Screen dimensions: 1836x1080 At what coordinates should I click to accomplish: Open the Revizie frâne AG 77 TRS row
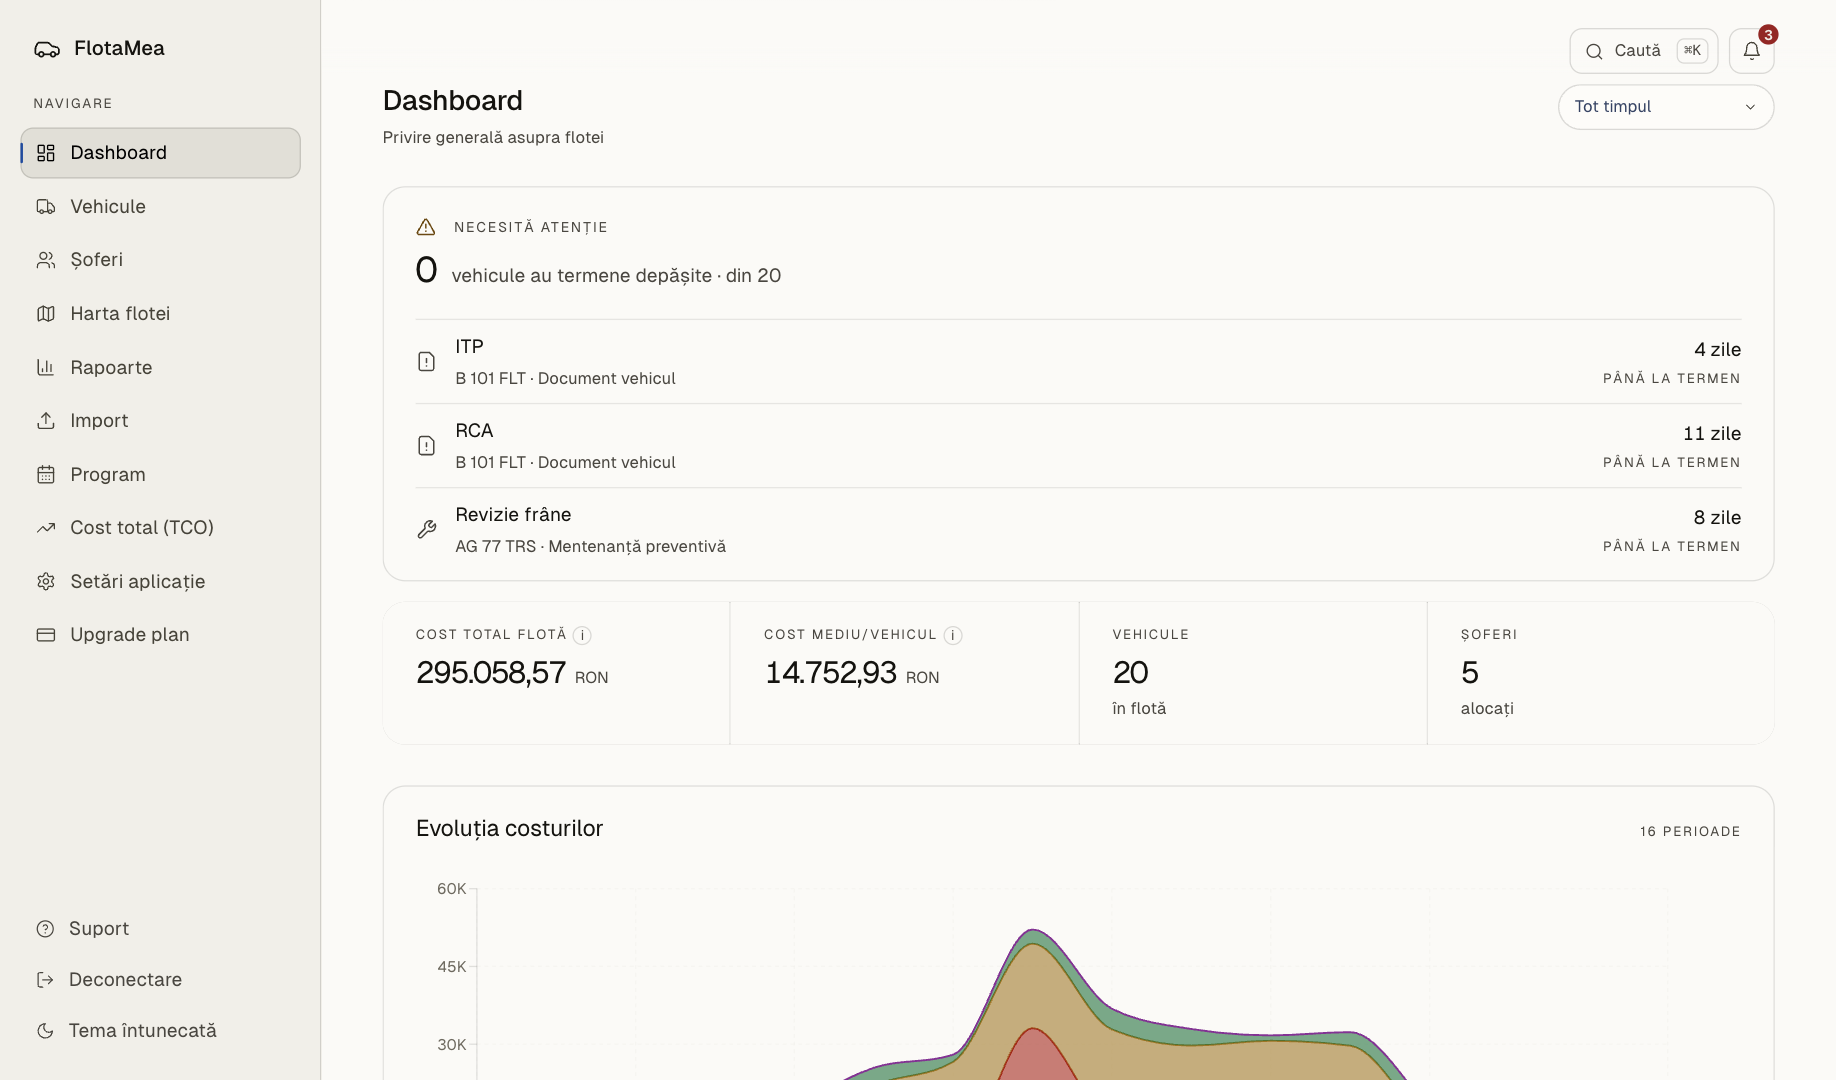[1078, 530]
